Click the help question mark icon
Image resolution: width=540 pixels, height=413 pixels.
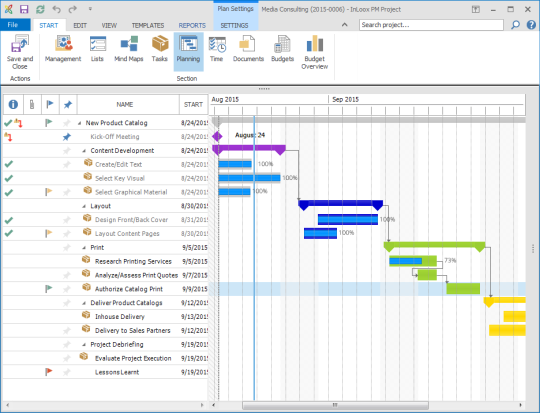531,25
